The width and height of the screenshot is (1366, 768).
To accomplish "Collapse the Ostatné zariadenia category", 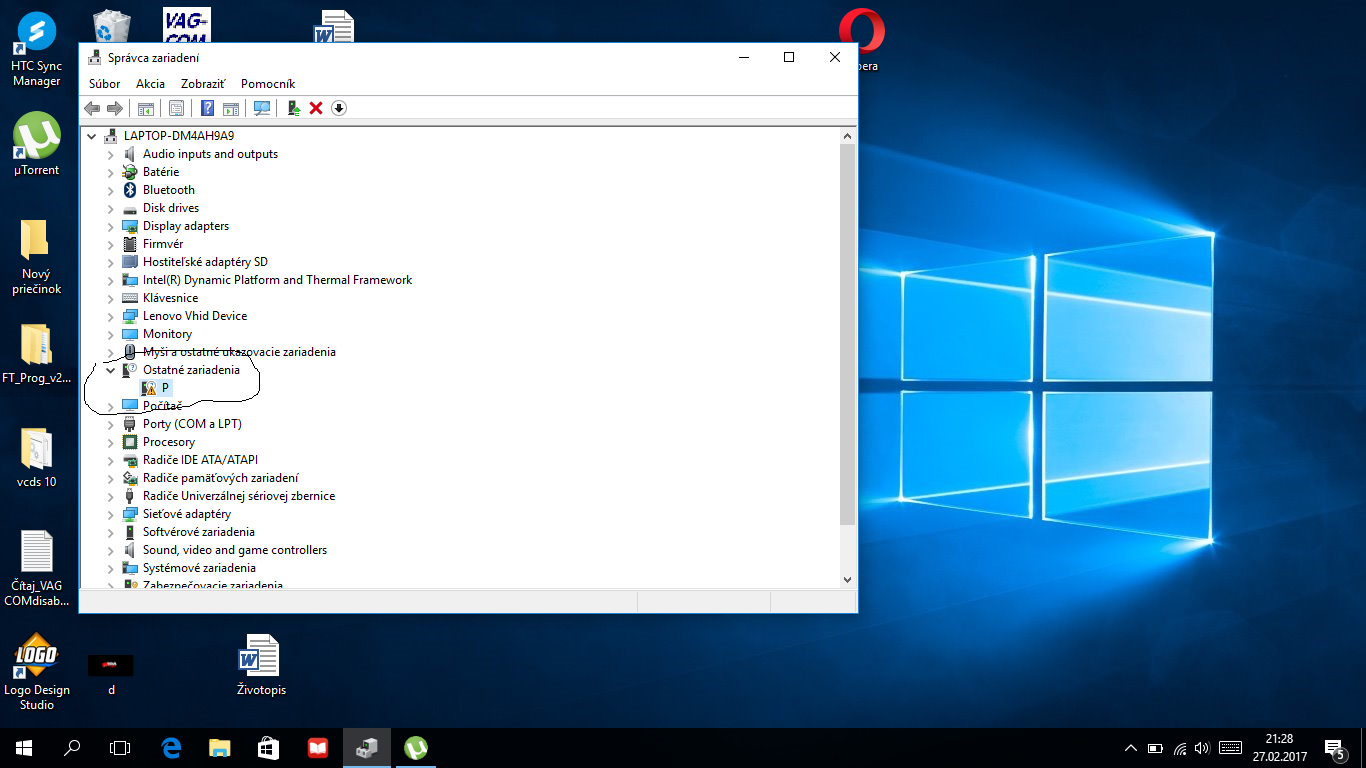I will pyautogui.click(x=111, y=370).
